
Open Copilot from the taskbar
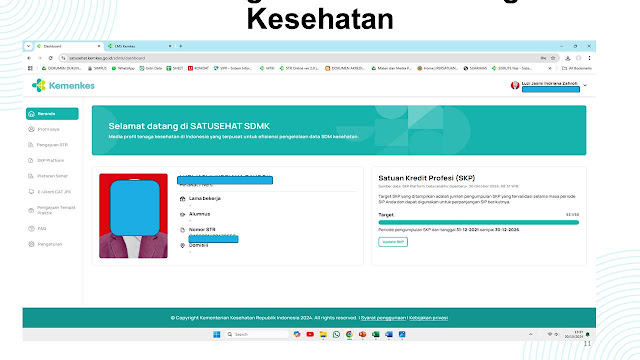click(297, 334)
